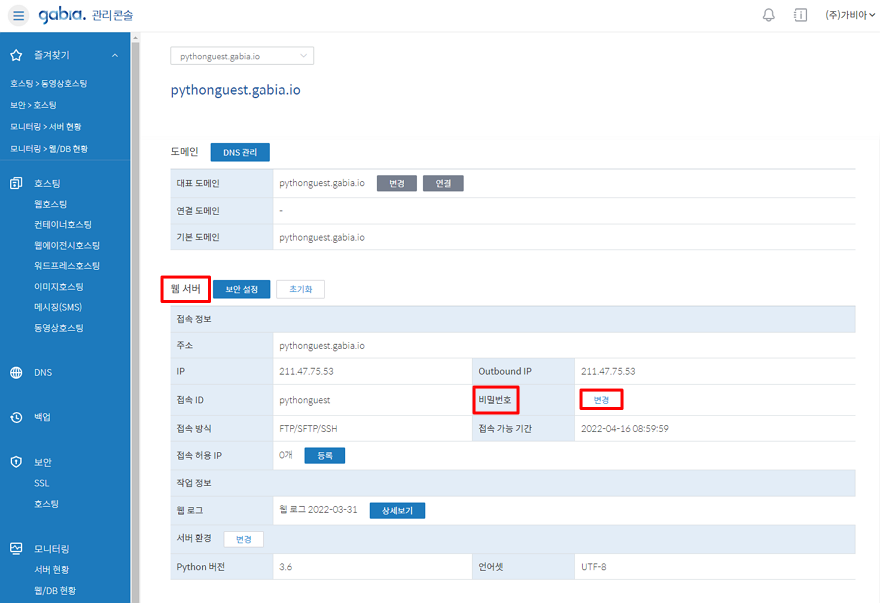880x603 pixels.
Task: Click the 언어셋 value UTF-8
Action: 594,567
